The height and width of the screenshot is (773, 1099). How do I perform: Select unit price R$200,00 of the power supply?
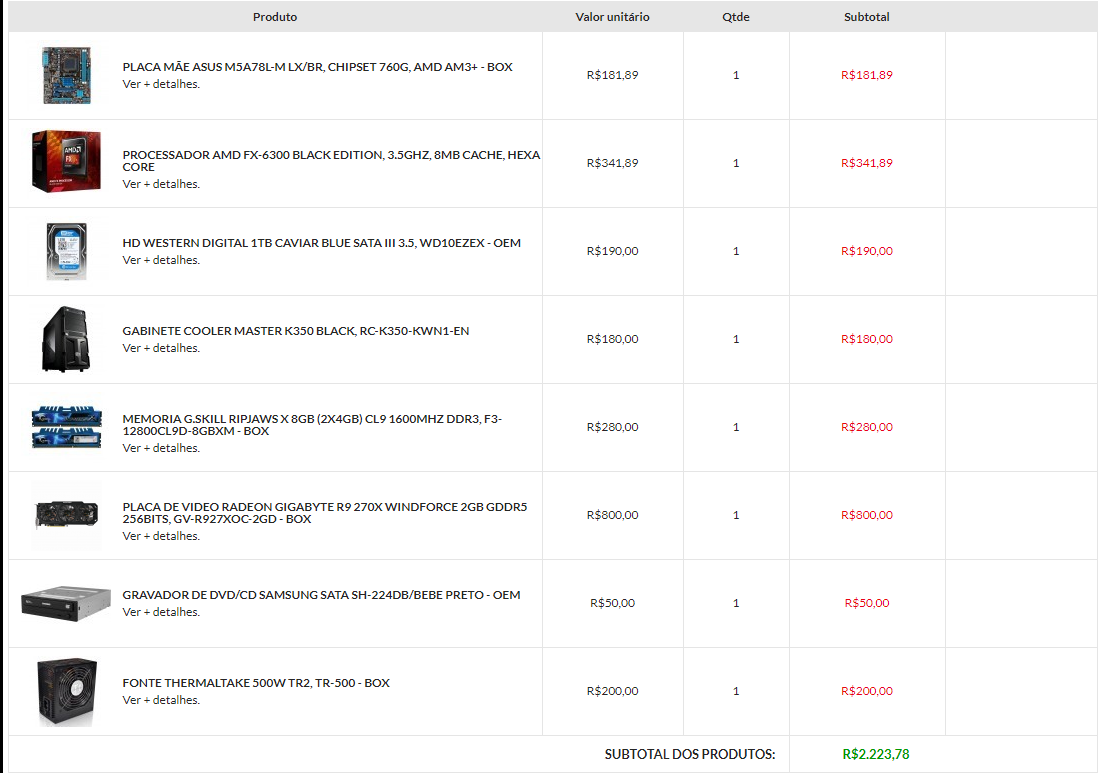coord(613,691)
